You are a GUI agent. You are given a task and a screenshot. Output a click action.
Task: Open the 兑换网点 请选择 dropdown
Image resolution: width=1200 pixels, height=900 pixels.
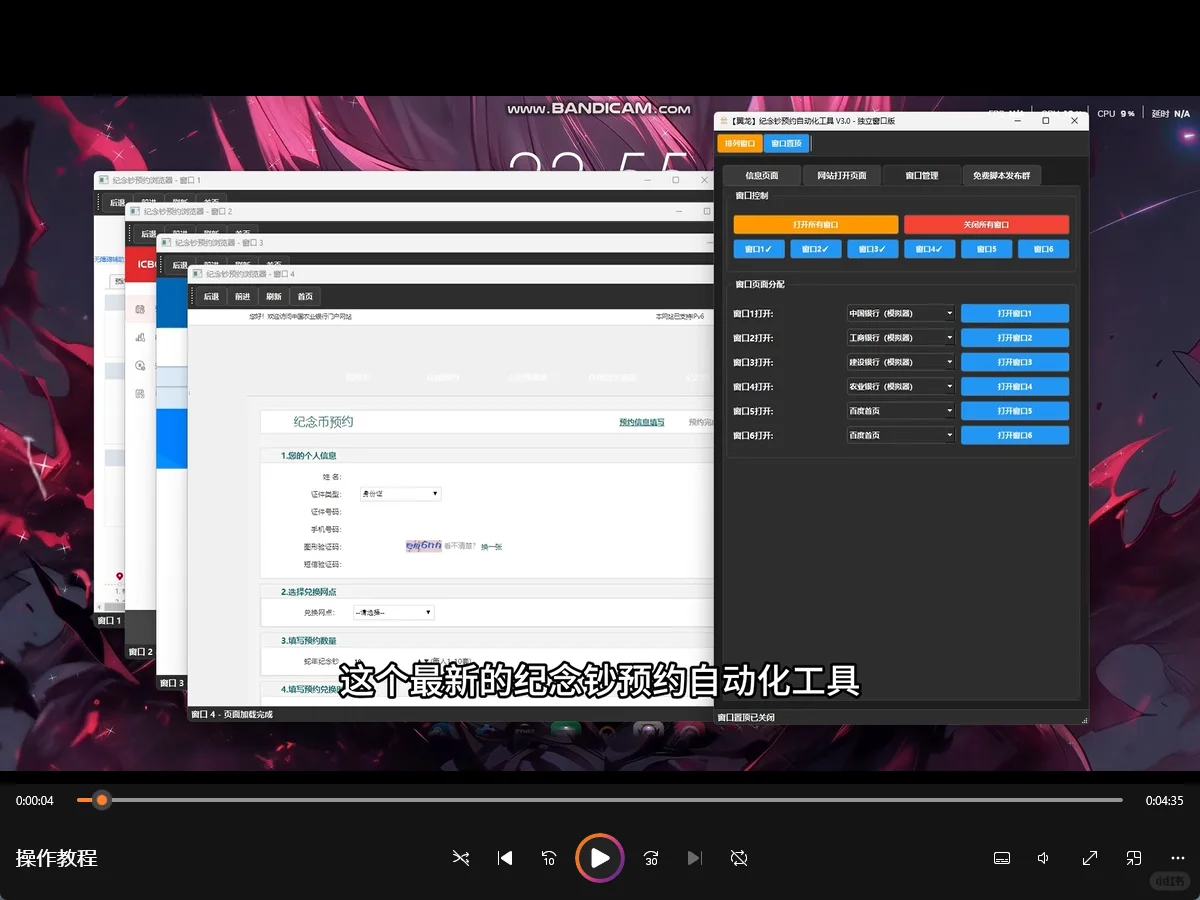click(393, 612)
